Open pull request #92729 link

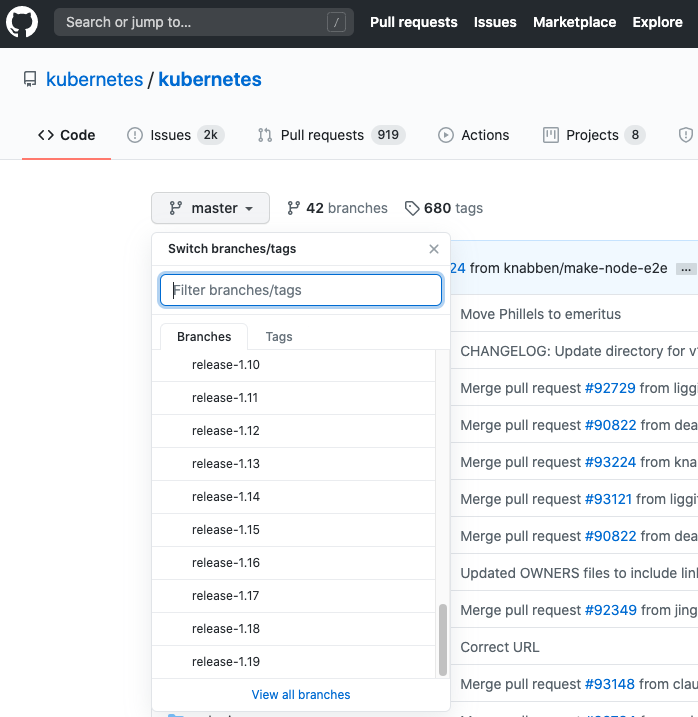pyautogui.click(x=610, y=388)
